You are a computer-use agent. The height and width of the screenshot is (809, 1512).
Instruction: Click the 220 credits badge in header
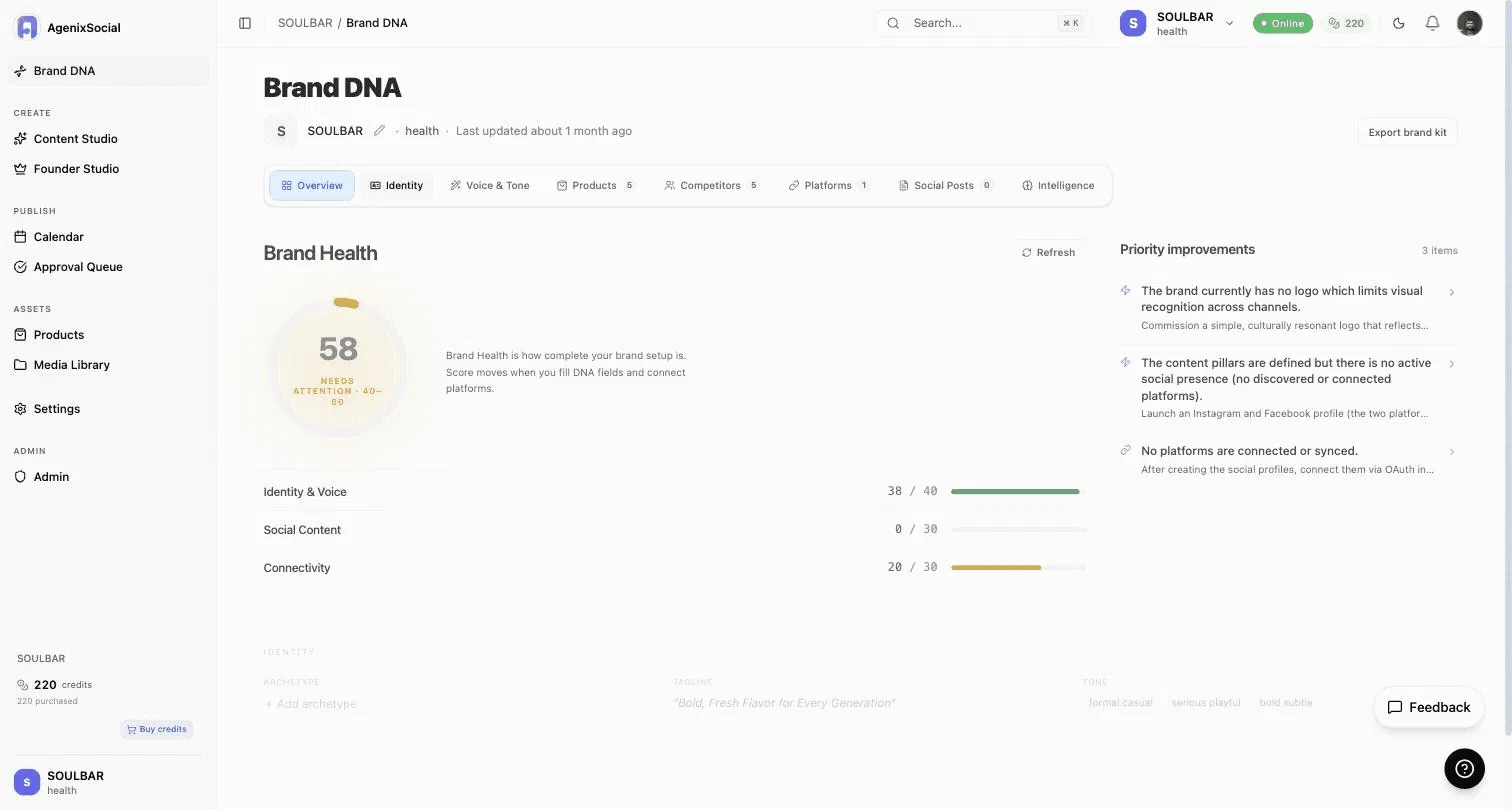click(1346, 23)
